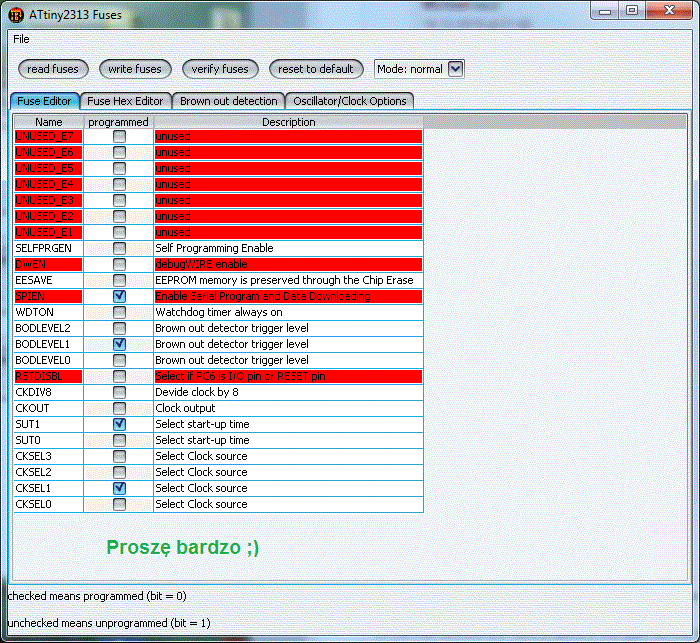Enable the DWEN debugWIRE checkbox
Viewport: 700px width, 643px height.
point(119,264)
